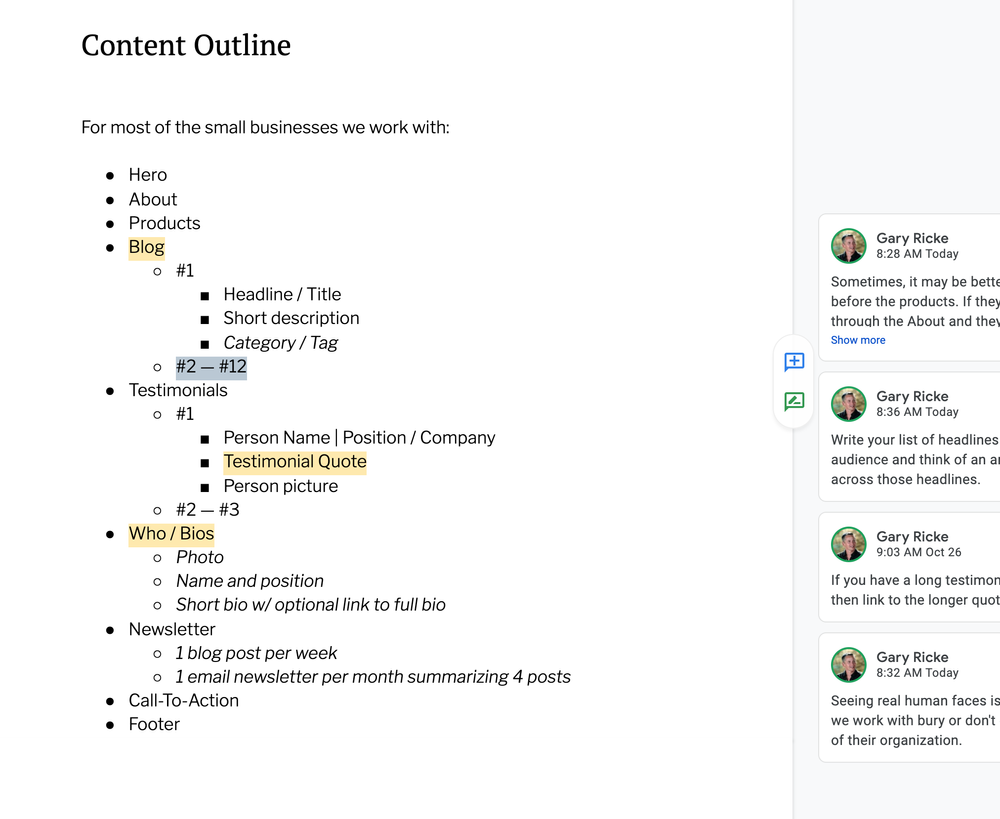Place cursor on Call-To-Action bullet
Image resolution: width=1000 pixels, height=819 pixels.
184,700
